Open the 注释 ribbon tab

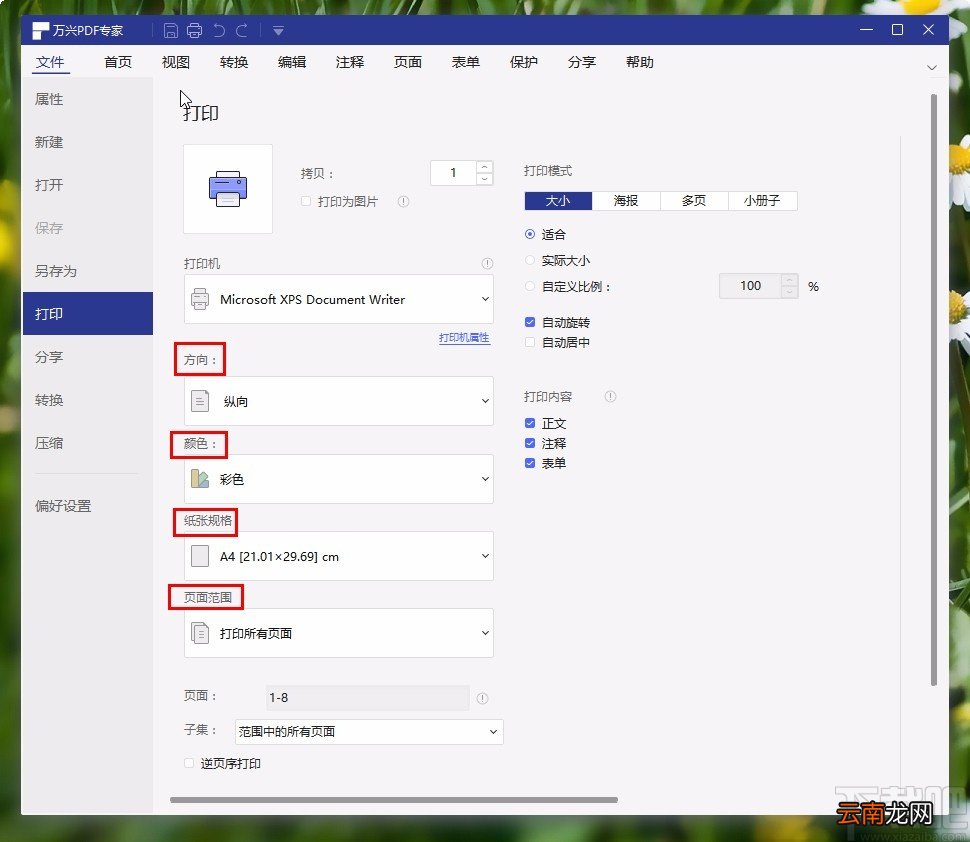(350, 62)
